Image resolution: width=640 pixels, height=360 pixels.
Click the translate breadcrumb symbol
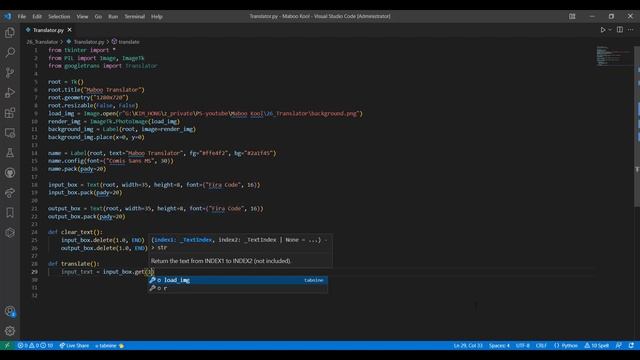(126, 42)
